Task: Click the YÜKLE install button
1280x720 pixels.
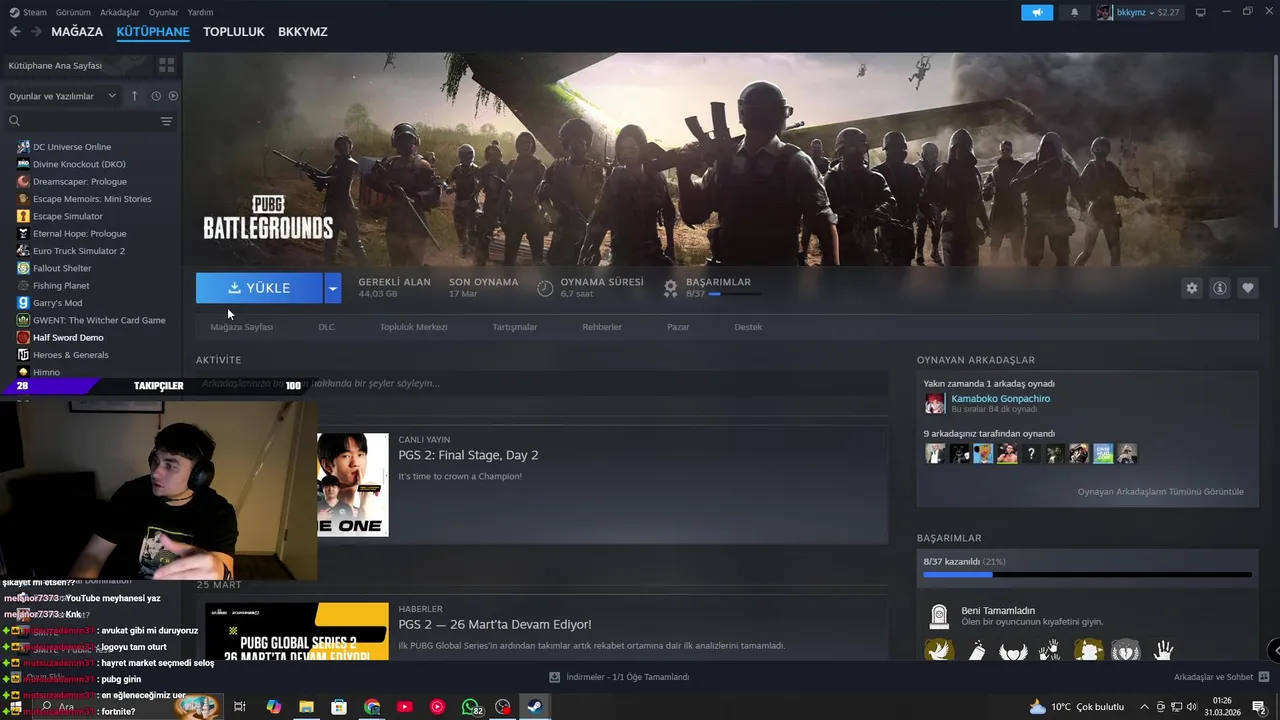Action: point(259,288)
